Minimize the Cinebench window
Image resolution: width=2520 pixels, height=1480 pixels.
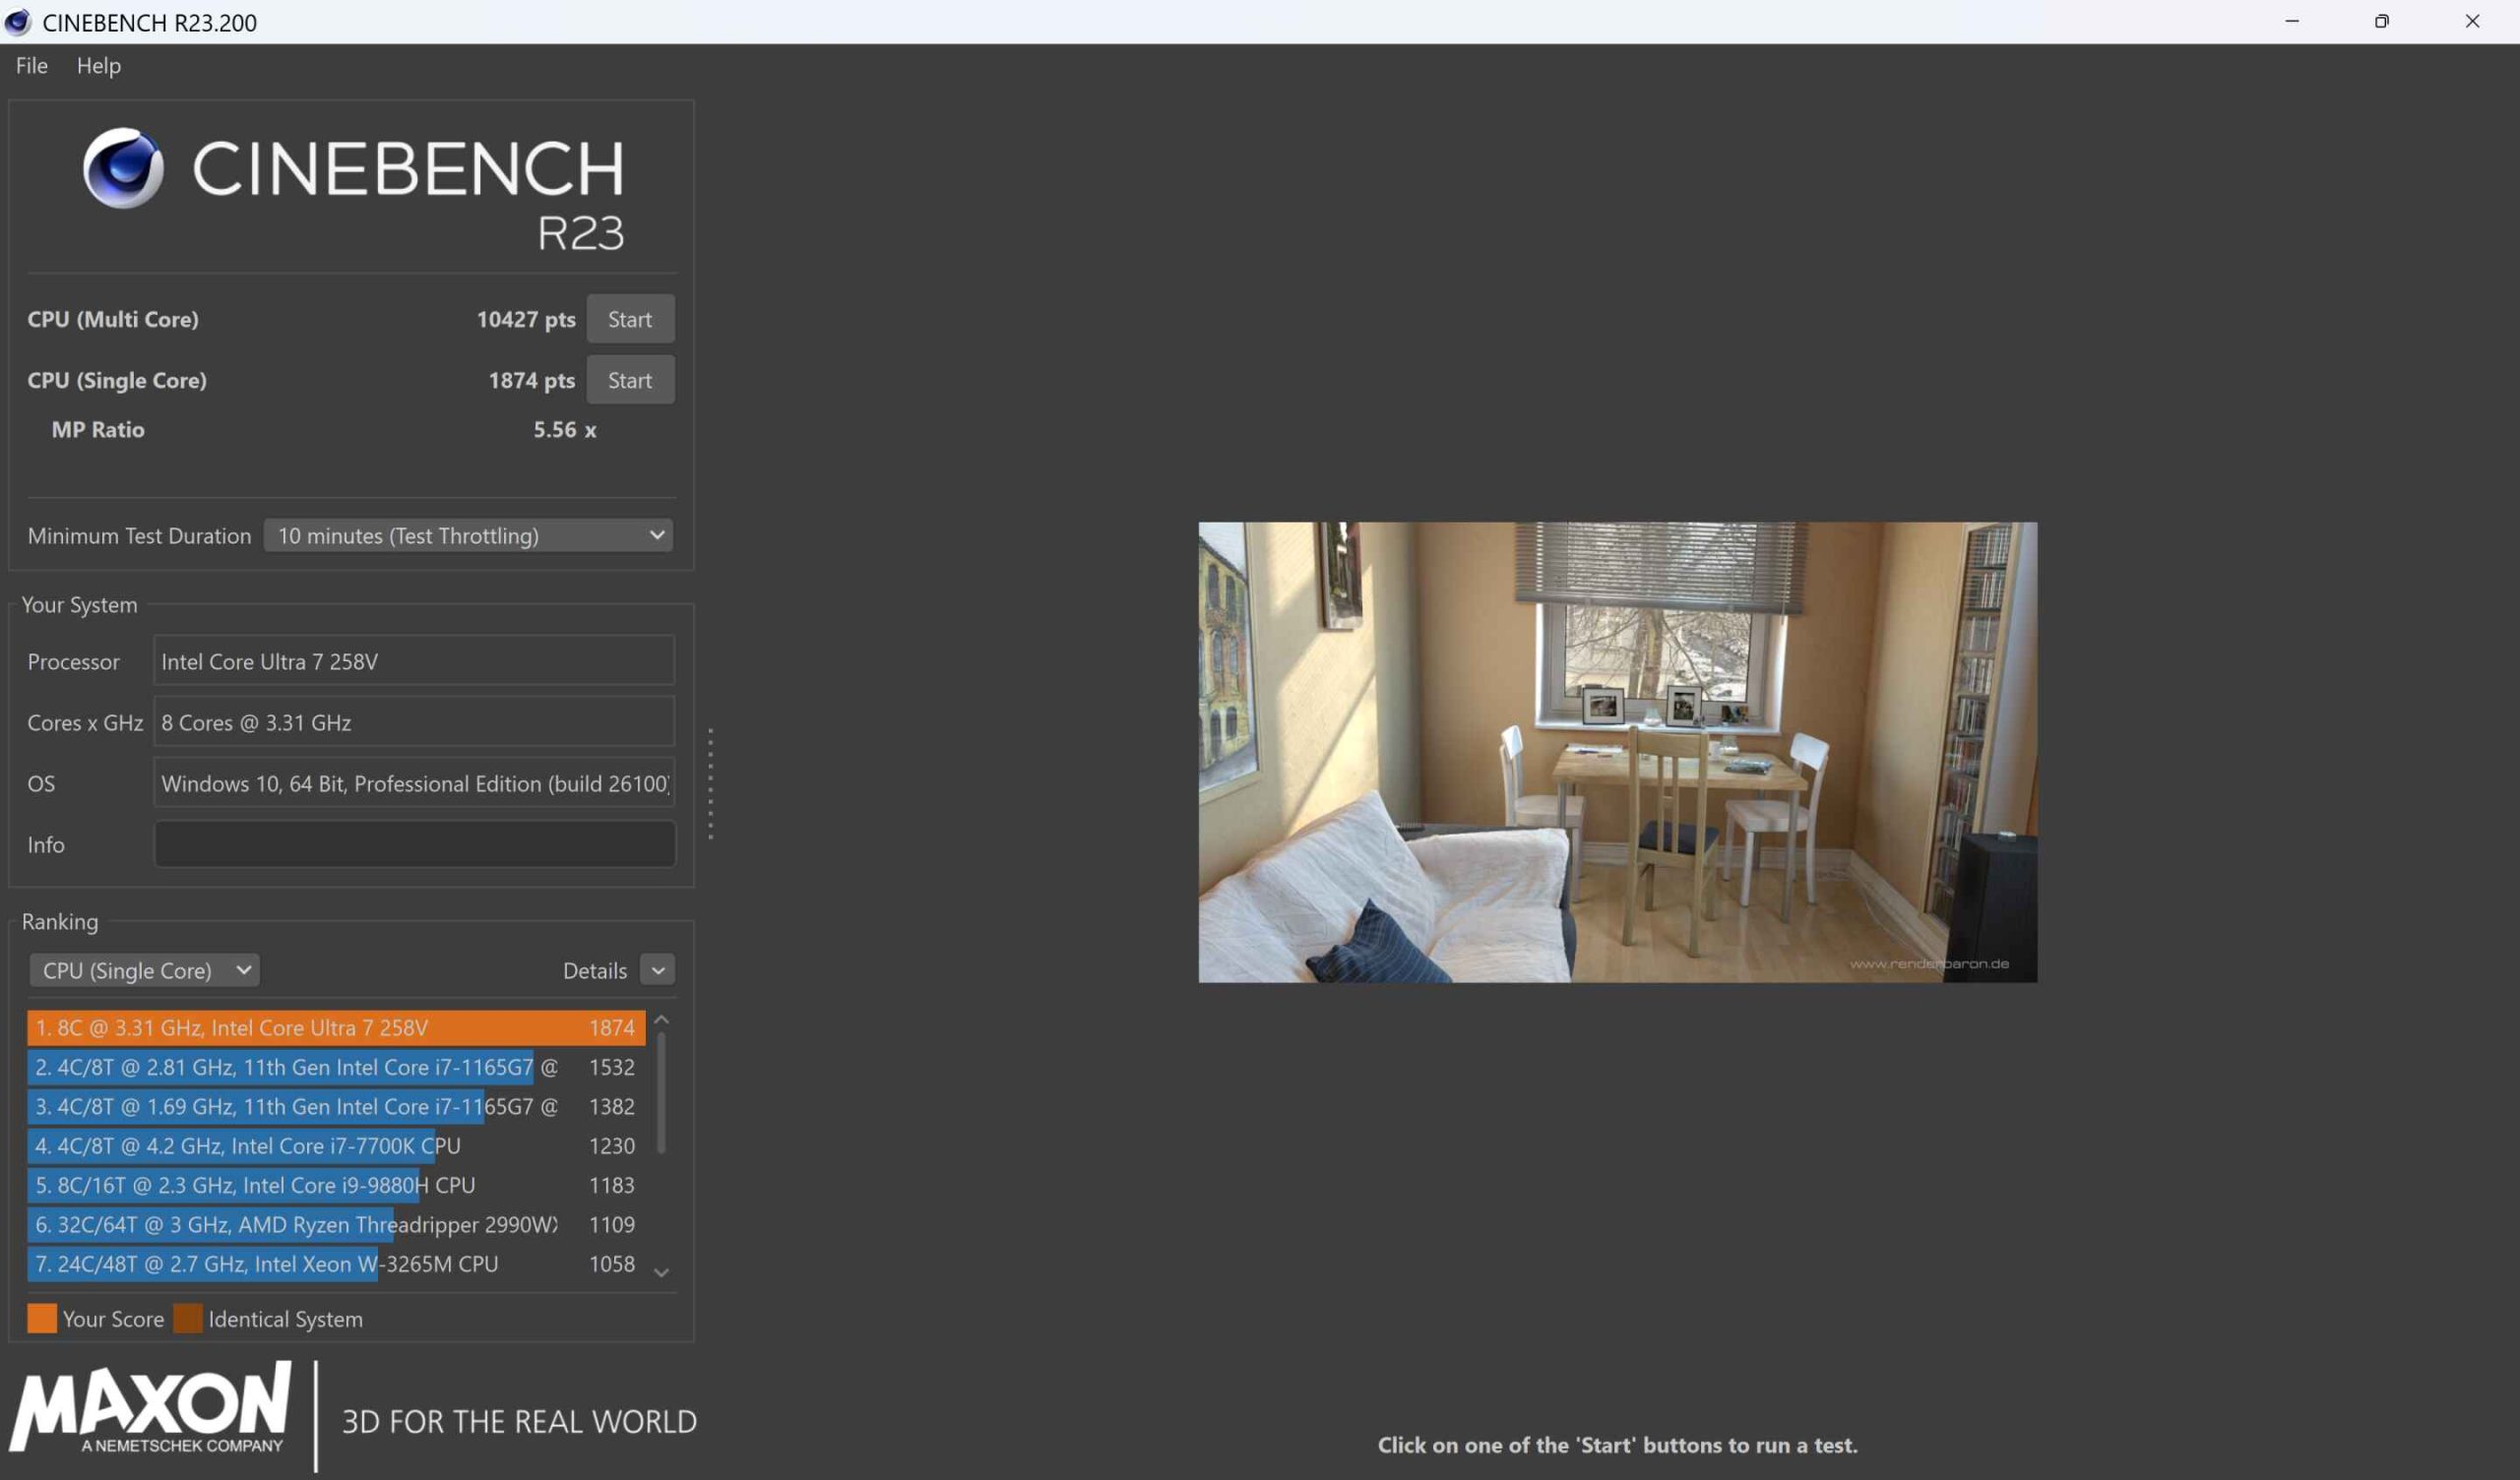coord(2291,21)
